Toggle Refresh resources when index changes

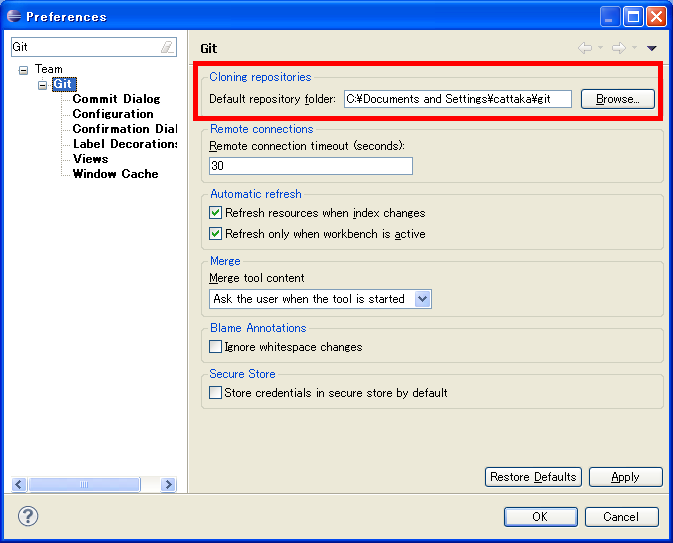(x=215, y=213)
